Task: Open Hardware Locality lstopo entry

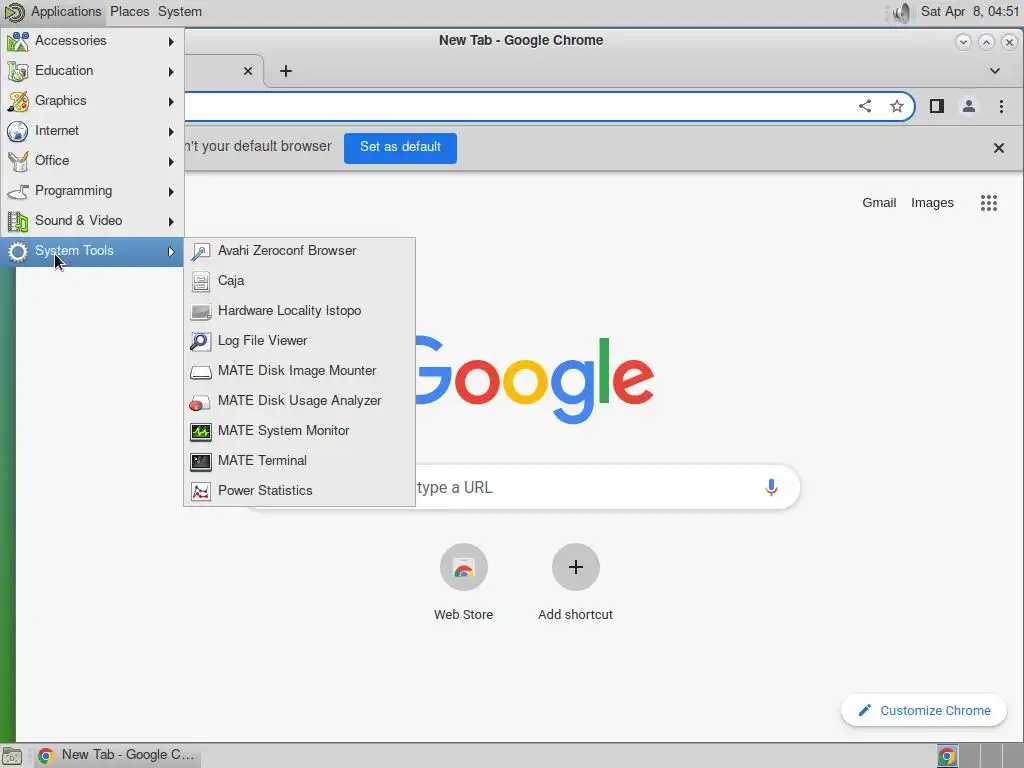Action: pyautogui.click(x=299, y=311)
